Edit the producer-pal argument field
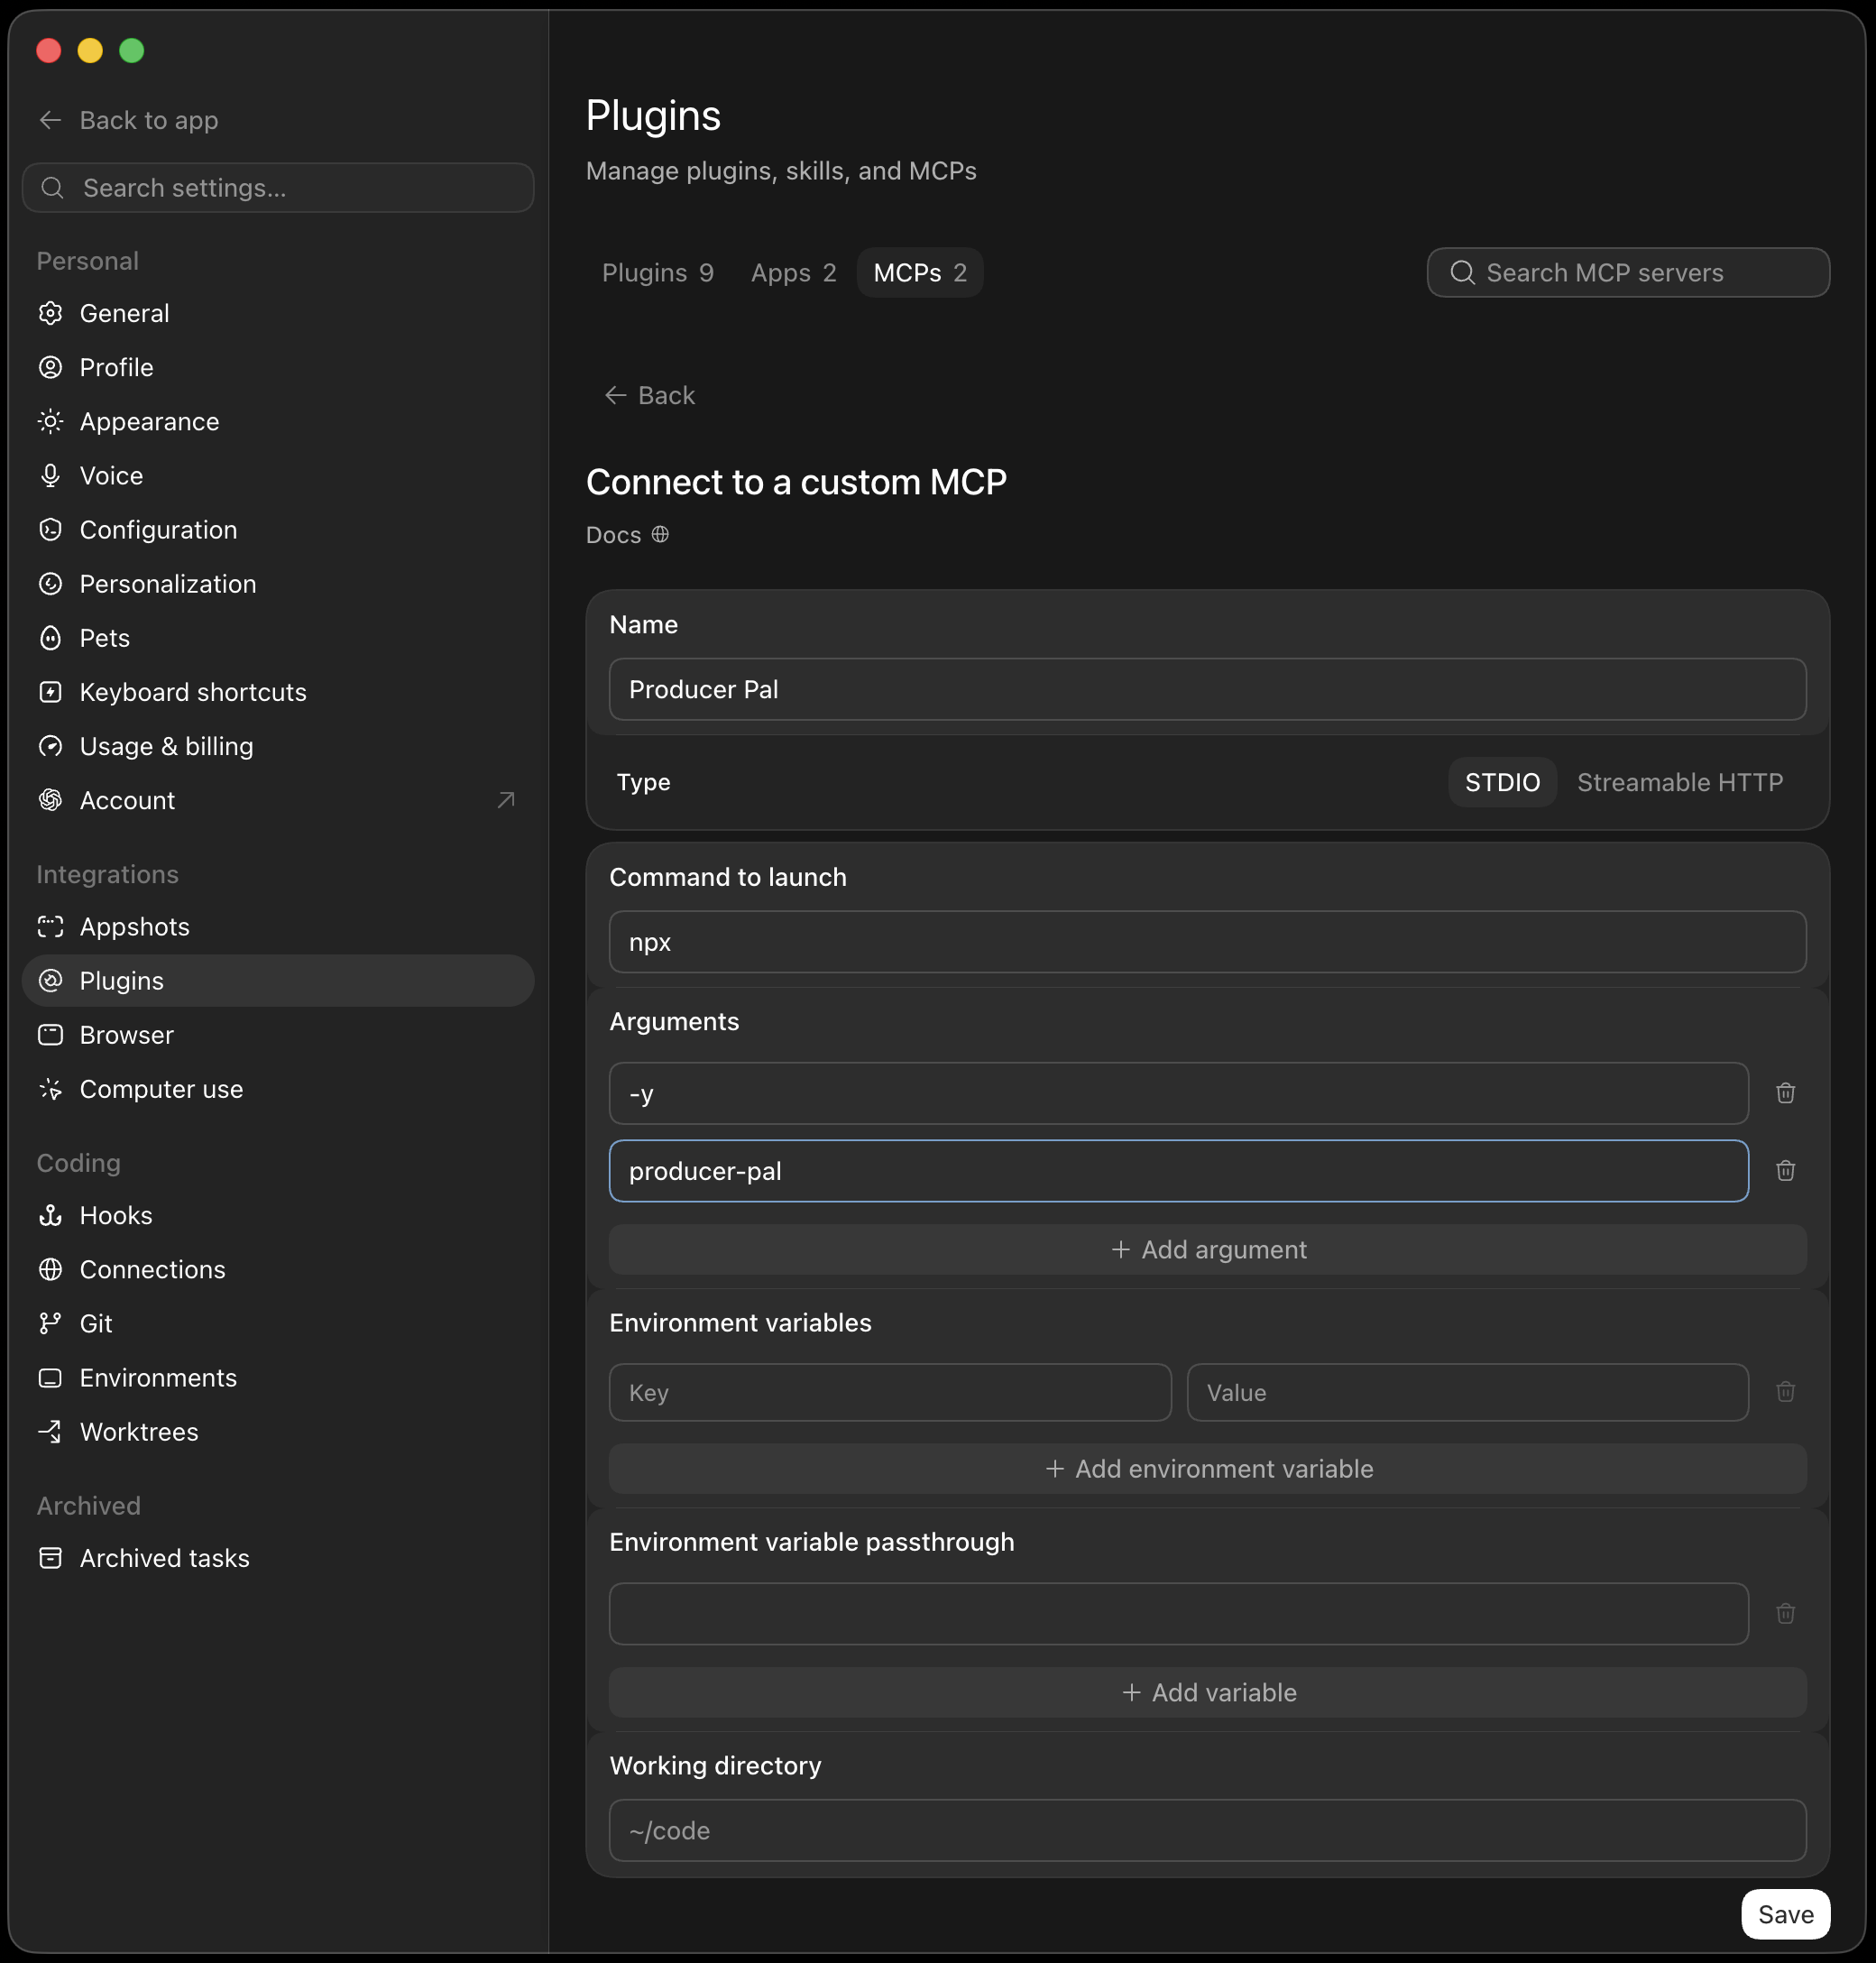Viewport: 1876px width, 1963px height. (x=1179, y=1171)
